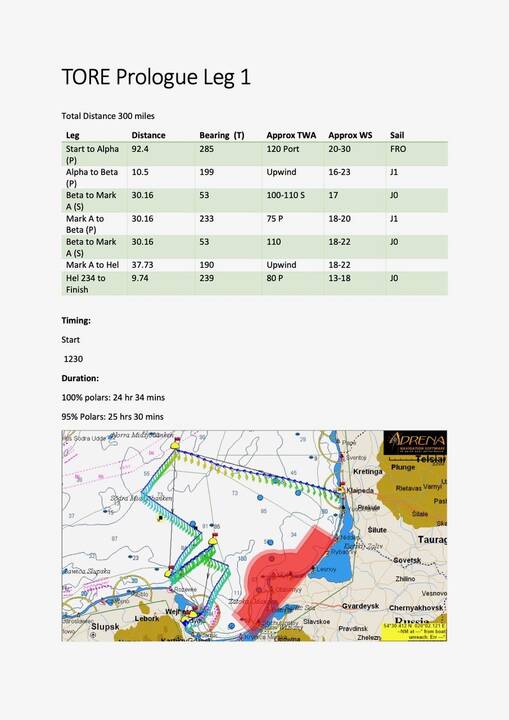509x720 pixels.
Task: Click the "Approx TWA" column header
Action: coord(291,135)
